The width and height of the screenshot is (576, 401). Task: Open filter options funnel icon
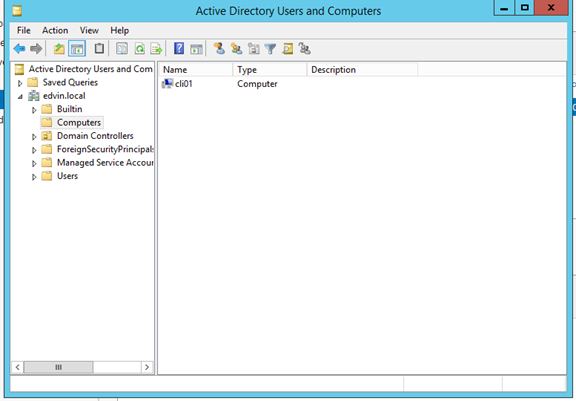[x=270, y=48]
